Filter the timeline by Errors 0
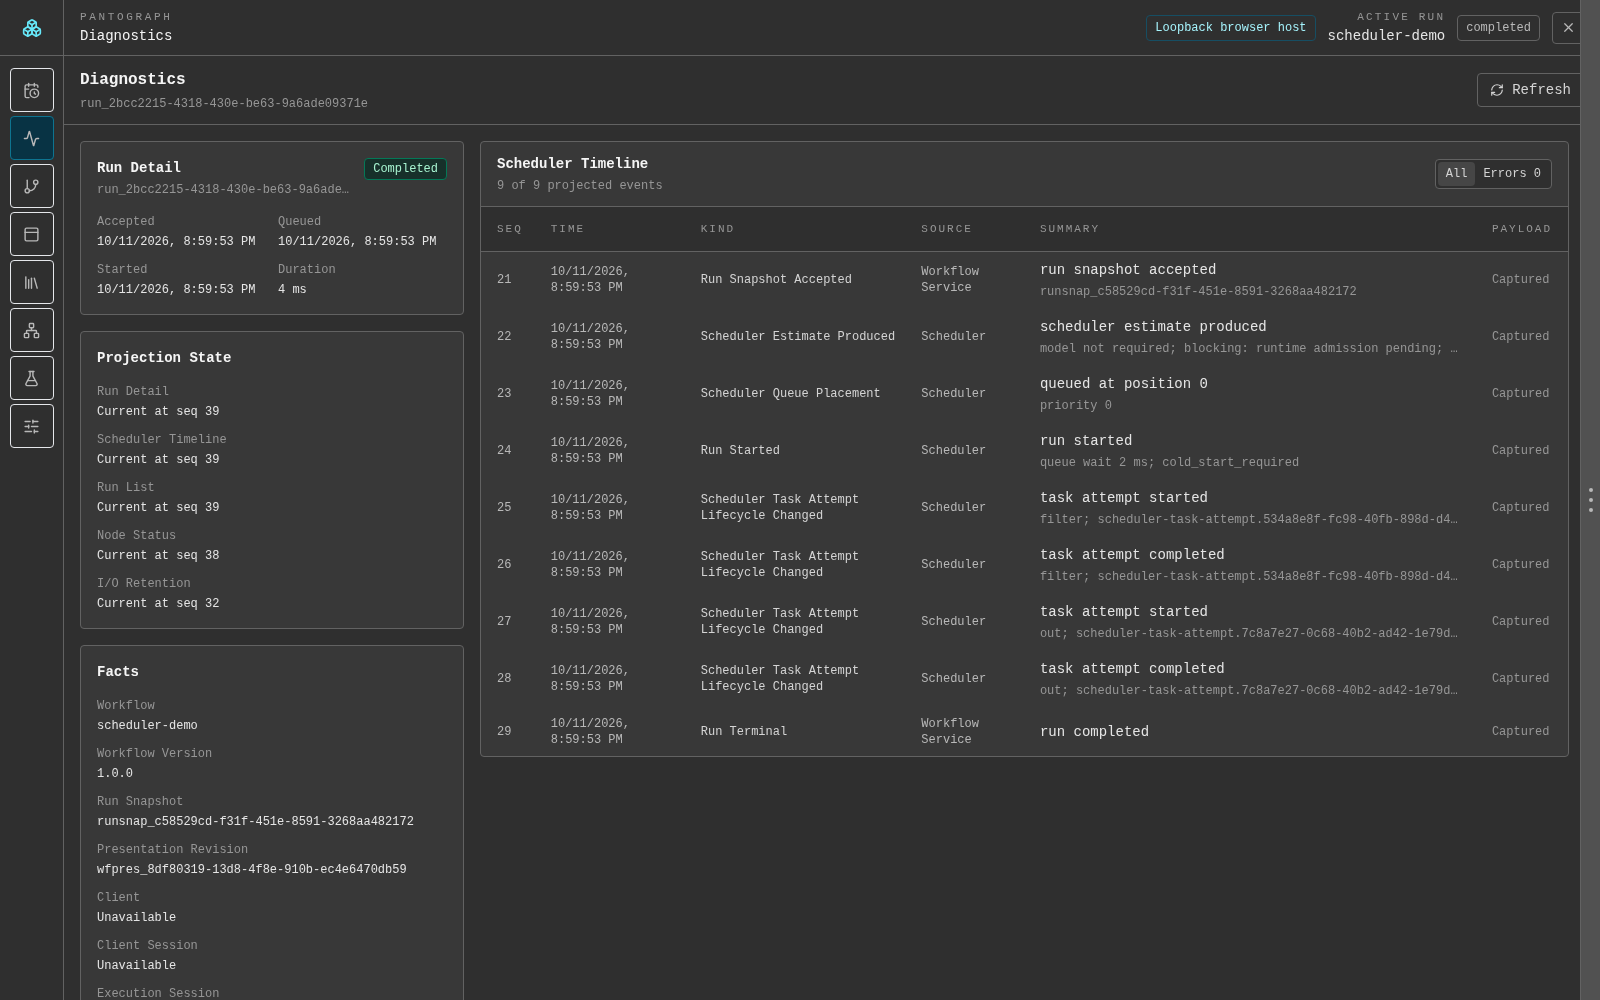 pyautogui.click(x=1512, y=174)
